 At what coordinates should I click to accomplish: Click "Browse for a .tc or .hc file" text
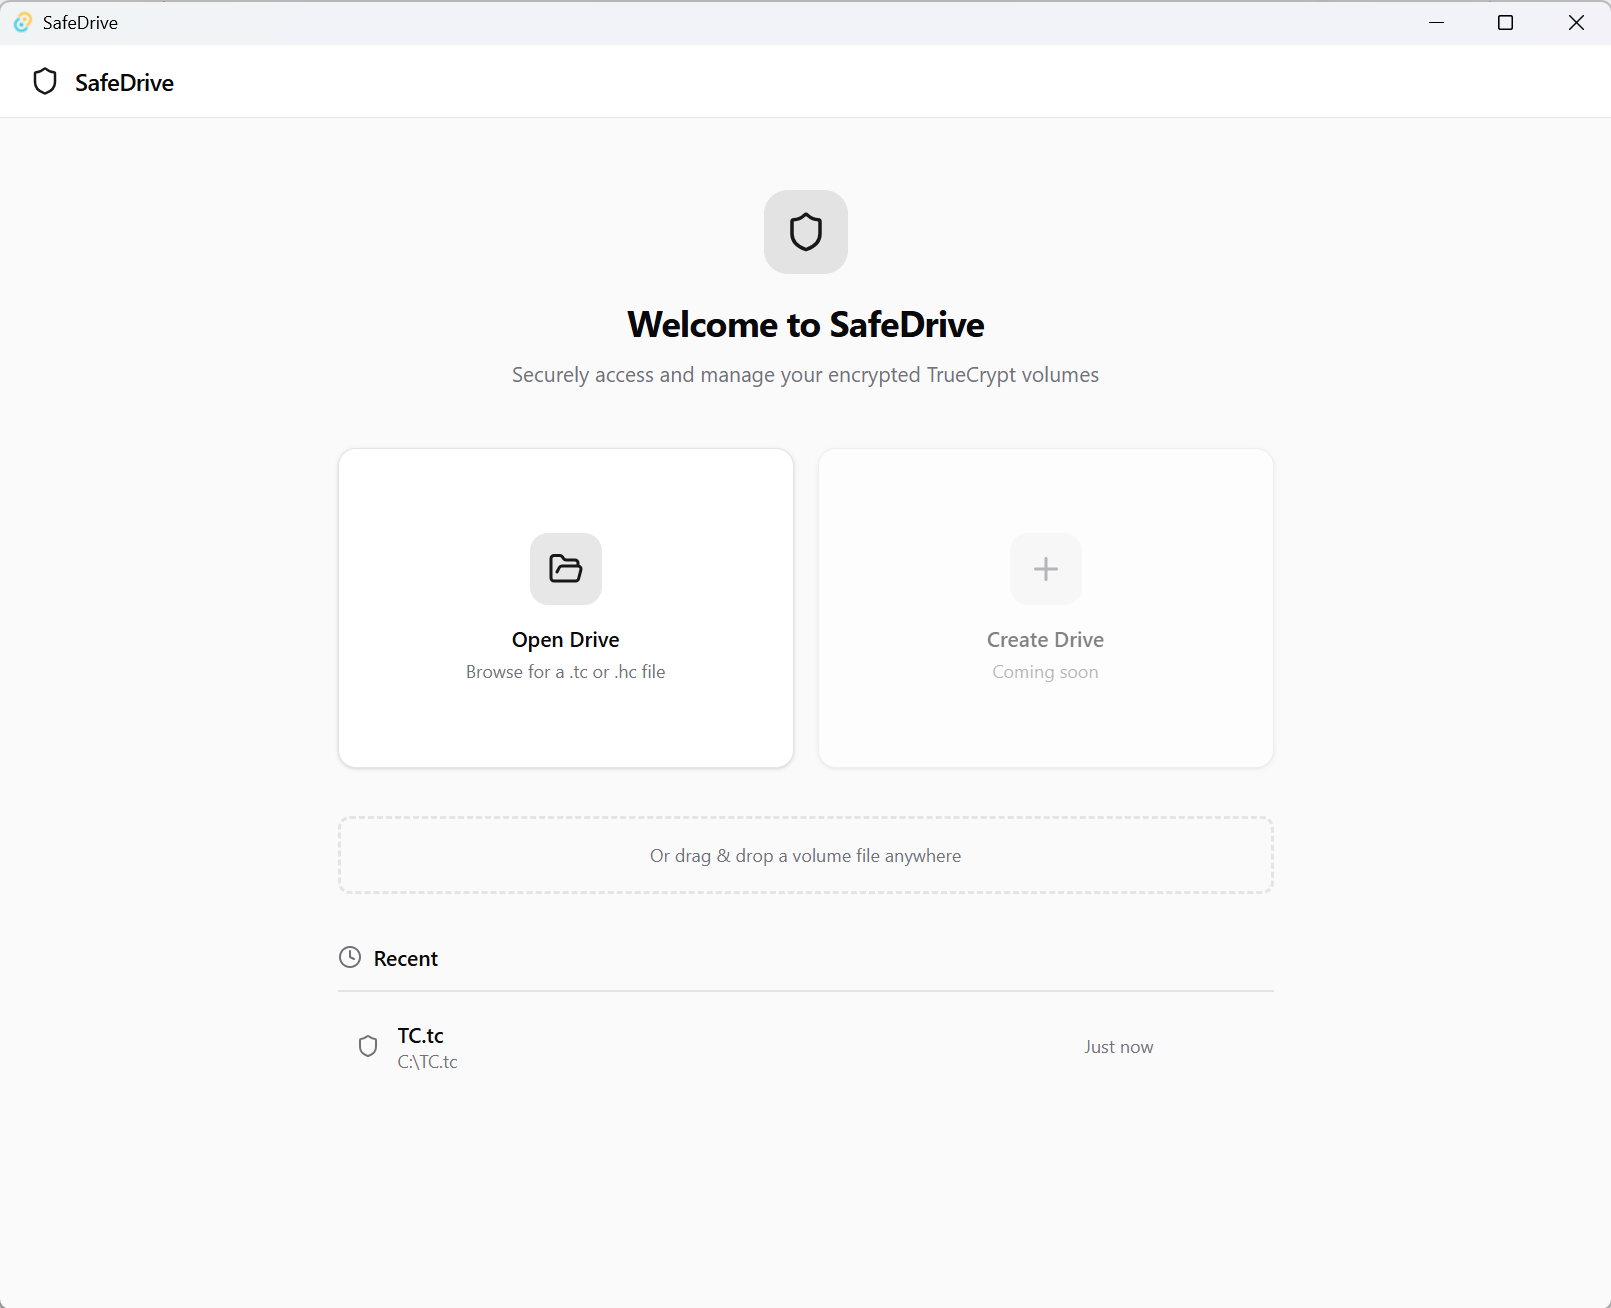point(566,672)
